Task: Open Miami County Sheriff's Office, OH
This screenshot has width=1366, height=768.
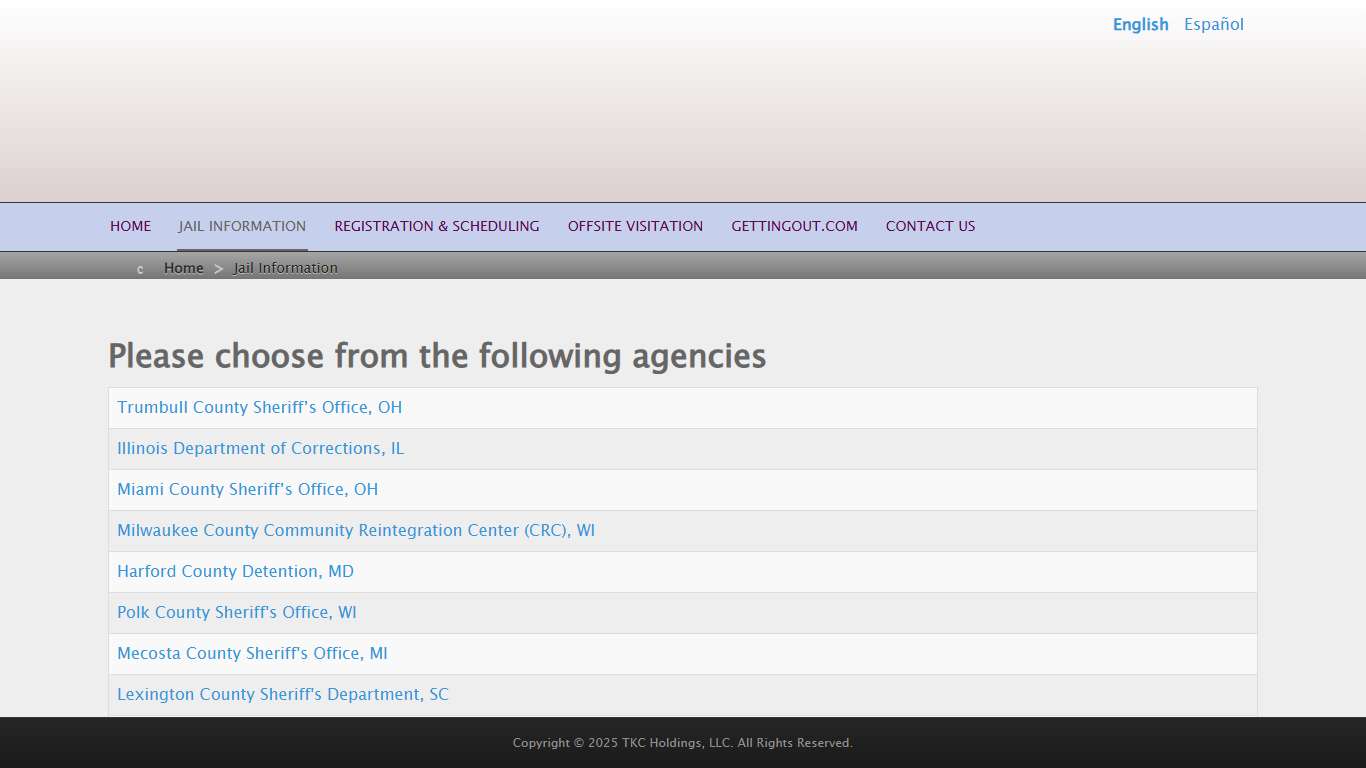Action: [x=247, y=490]
